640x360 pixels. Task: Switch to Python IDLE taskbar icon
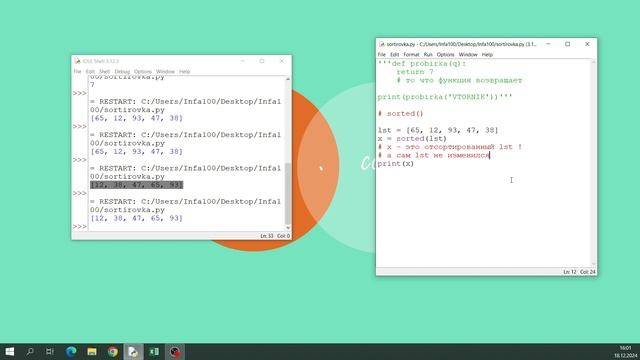click(x=133, y=351)
